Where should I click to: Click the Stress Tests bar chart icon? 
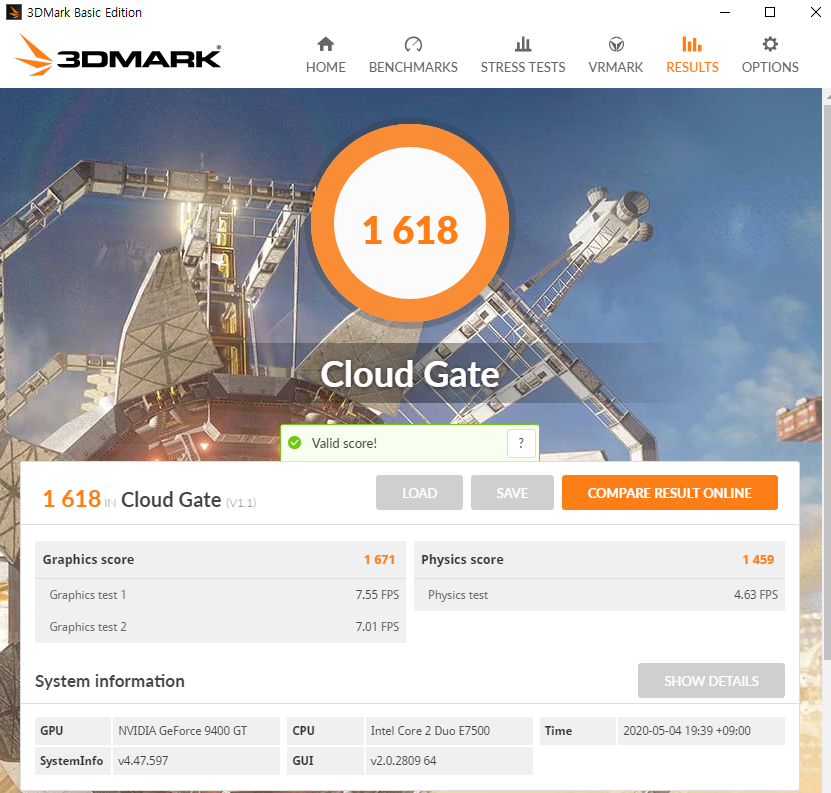pyautogui.click(x=523, y=44)
